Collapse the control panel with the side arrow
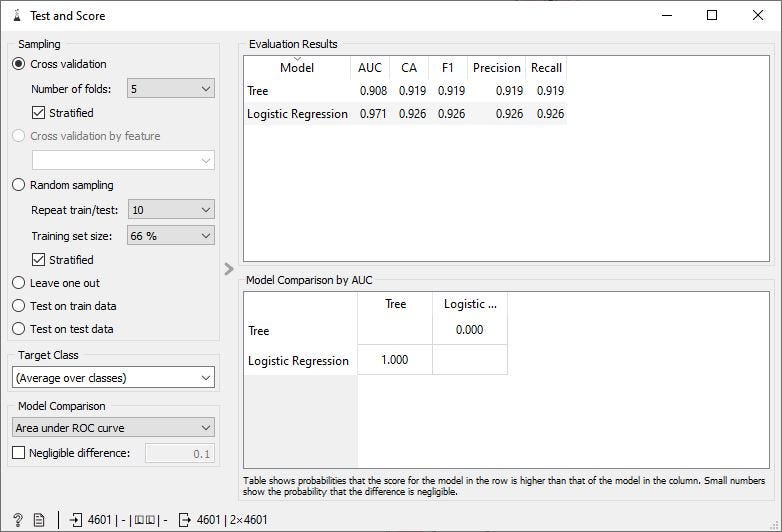The width and height of the screenshot is (782, 532). click(x=229, y=269)
